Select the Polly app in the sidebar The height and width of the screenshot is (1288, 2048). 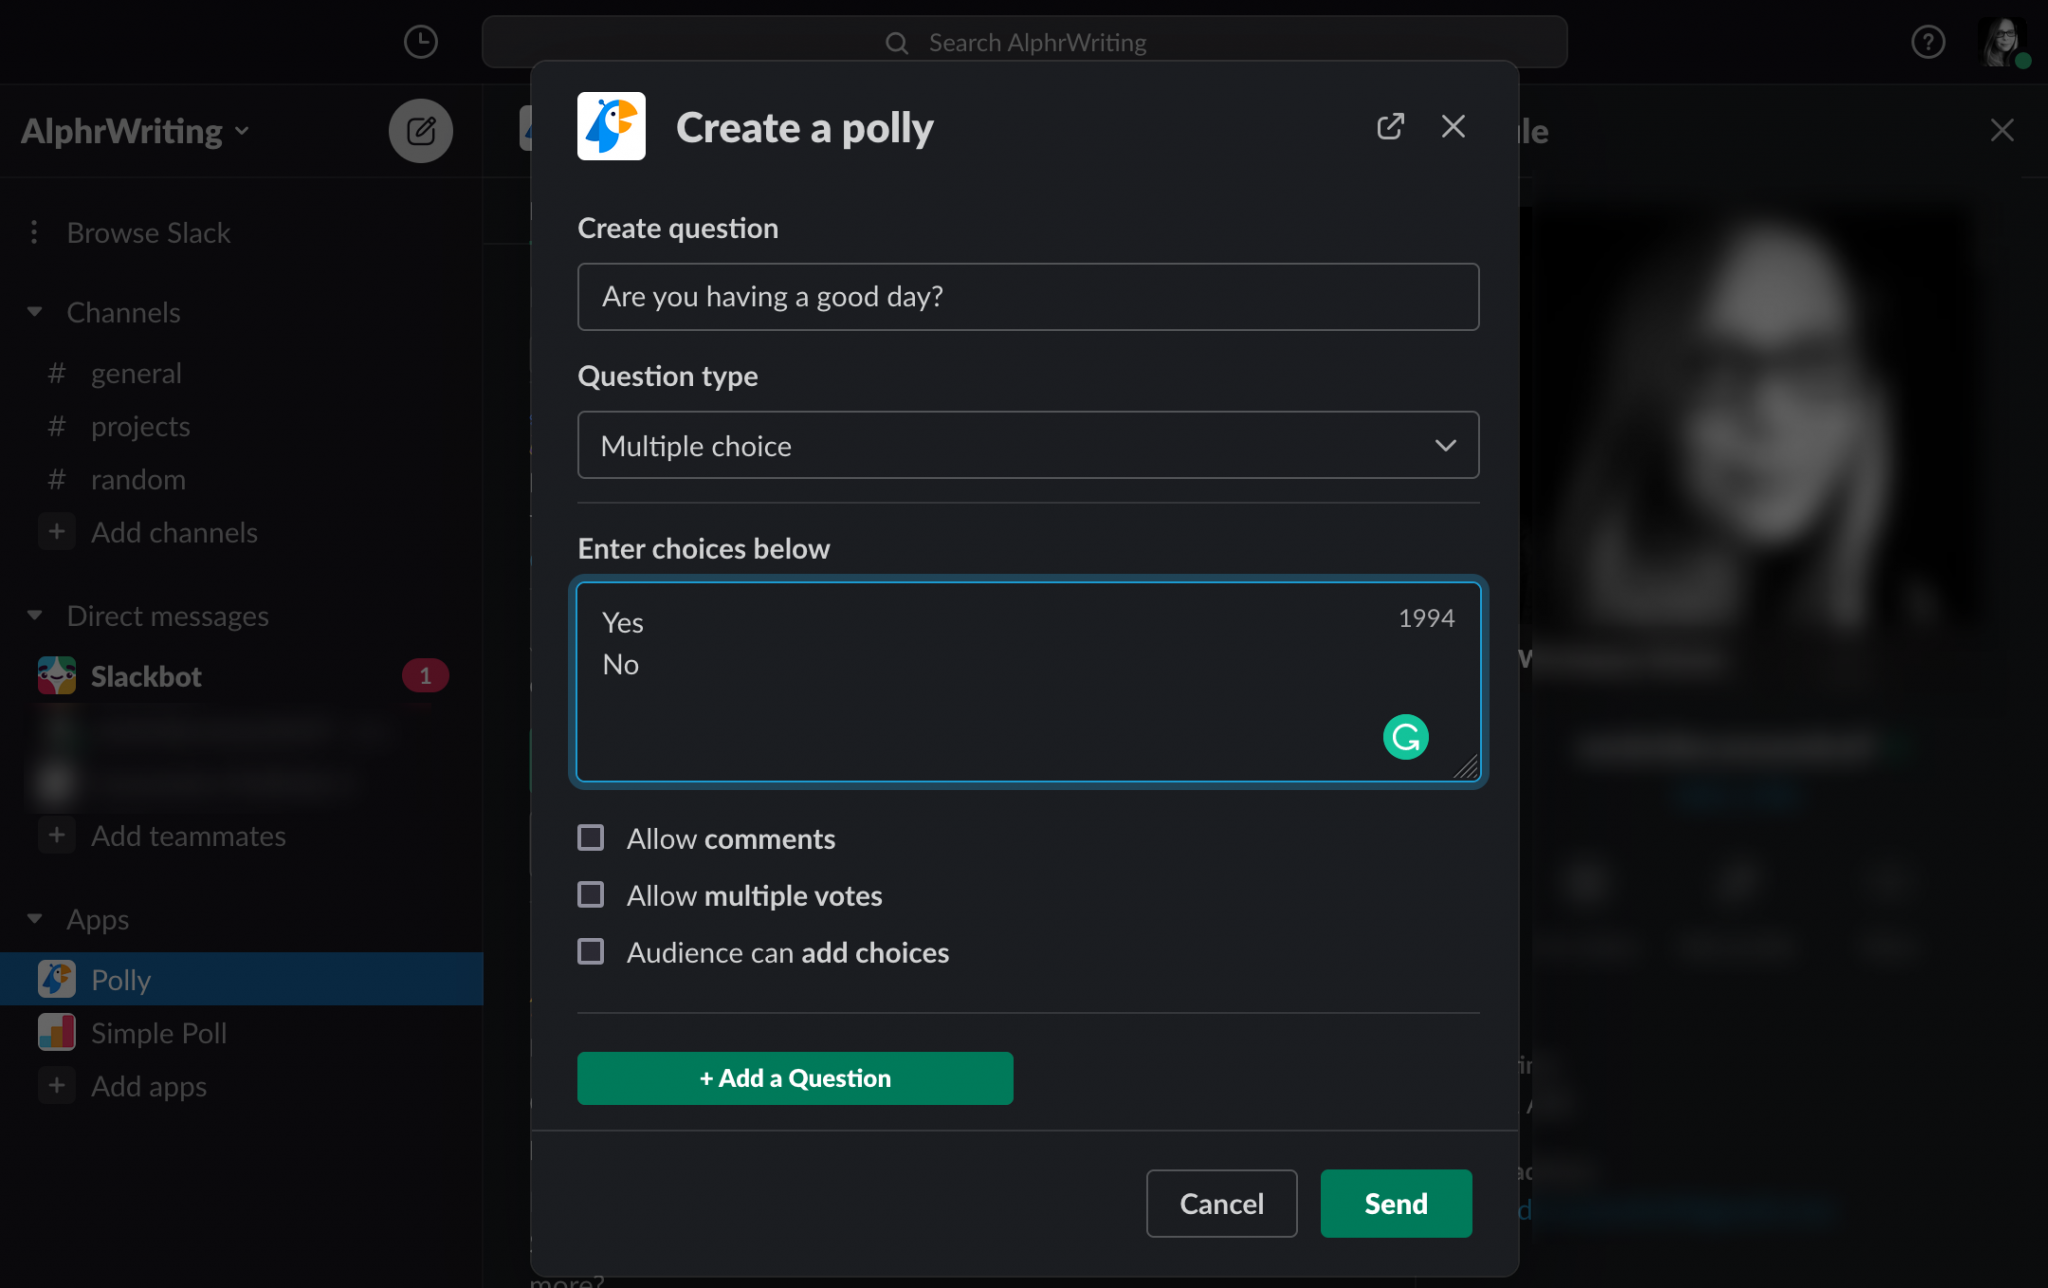tap(120, 979)
